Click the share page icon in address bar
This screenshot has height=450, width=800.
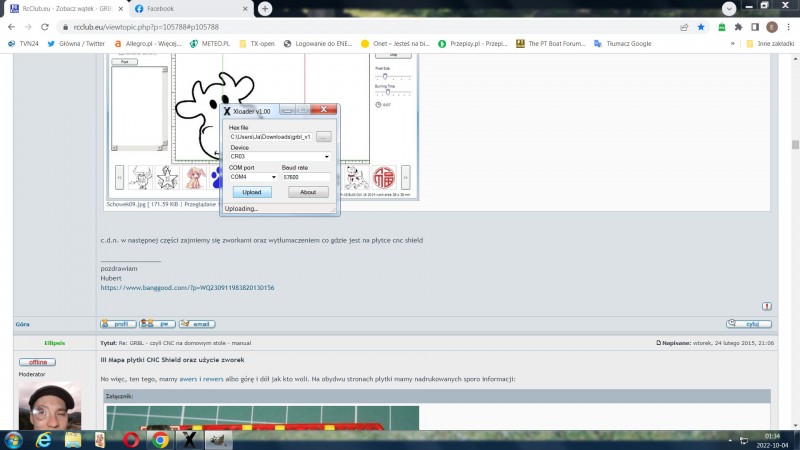point(684,27)
